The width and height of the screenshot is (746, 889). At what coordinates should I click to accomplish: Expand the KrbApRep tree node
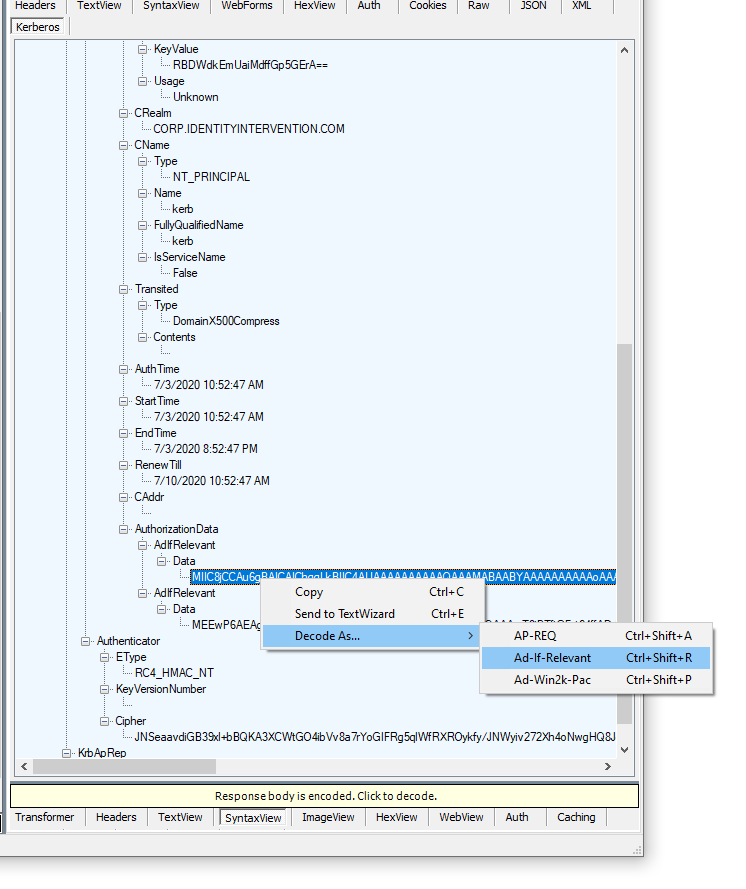(x=67, y=753)
